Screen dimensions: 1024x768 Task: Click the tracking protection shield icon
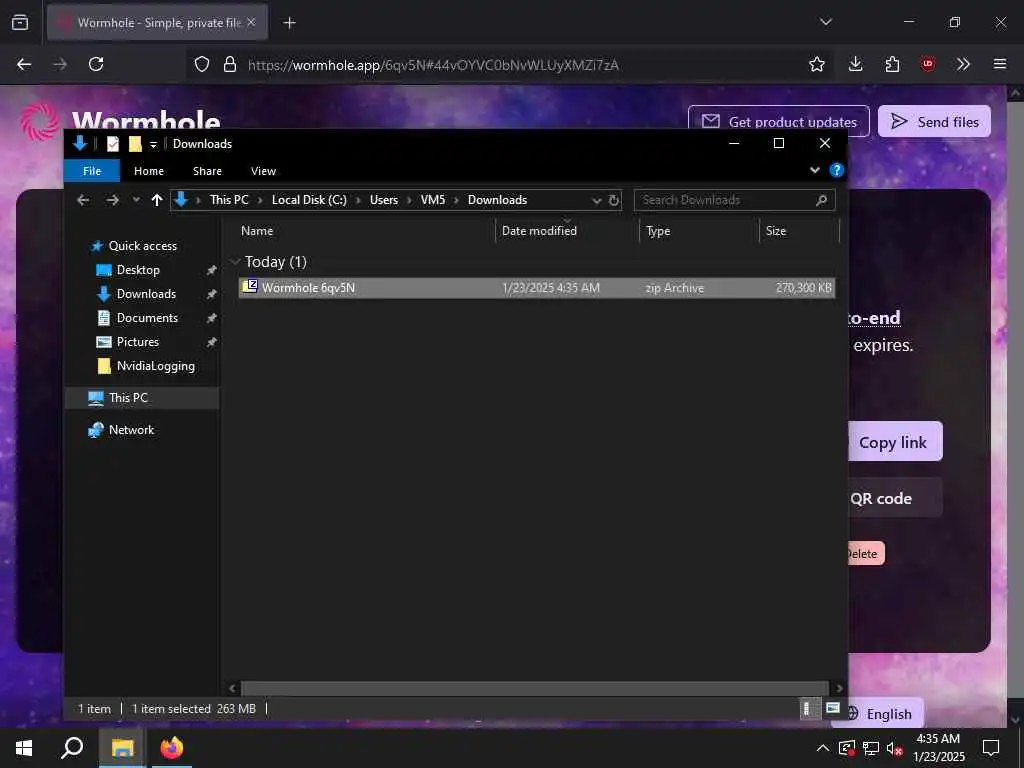(x=202, y=64)
